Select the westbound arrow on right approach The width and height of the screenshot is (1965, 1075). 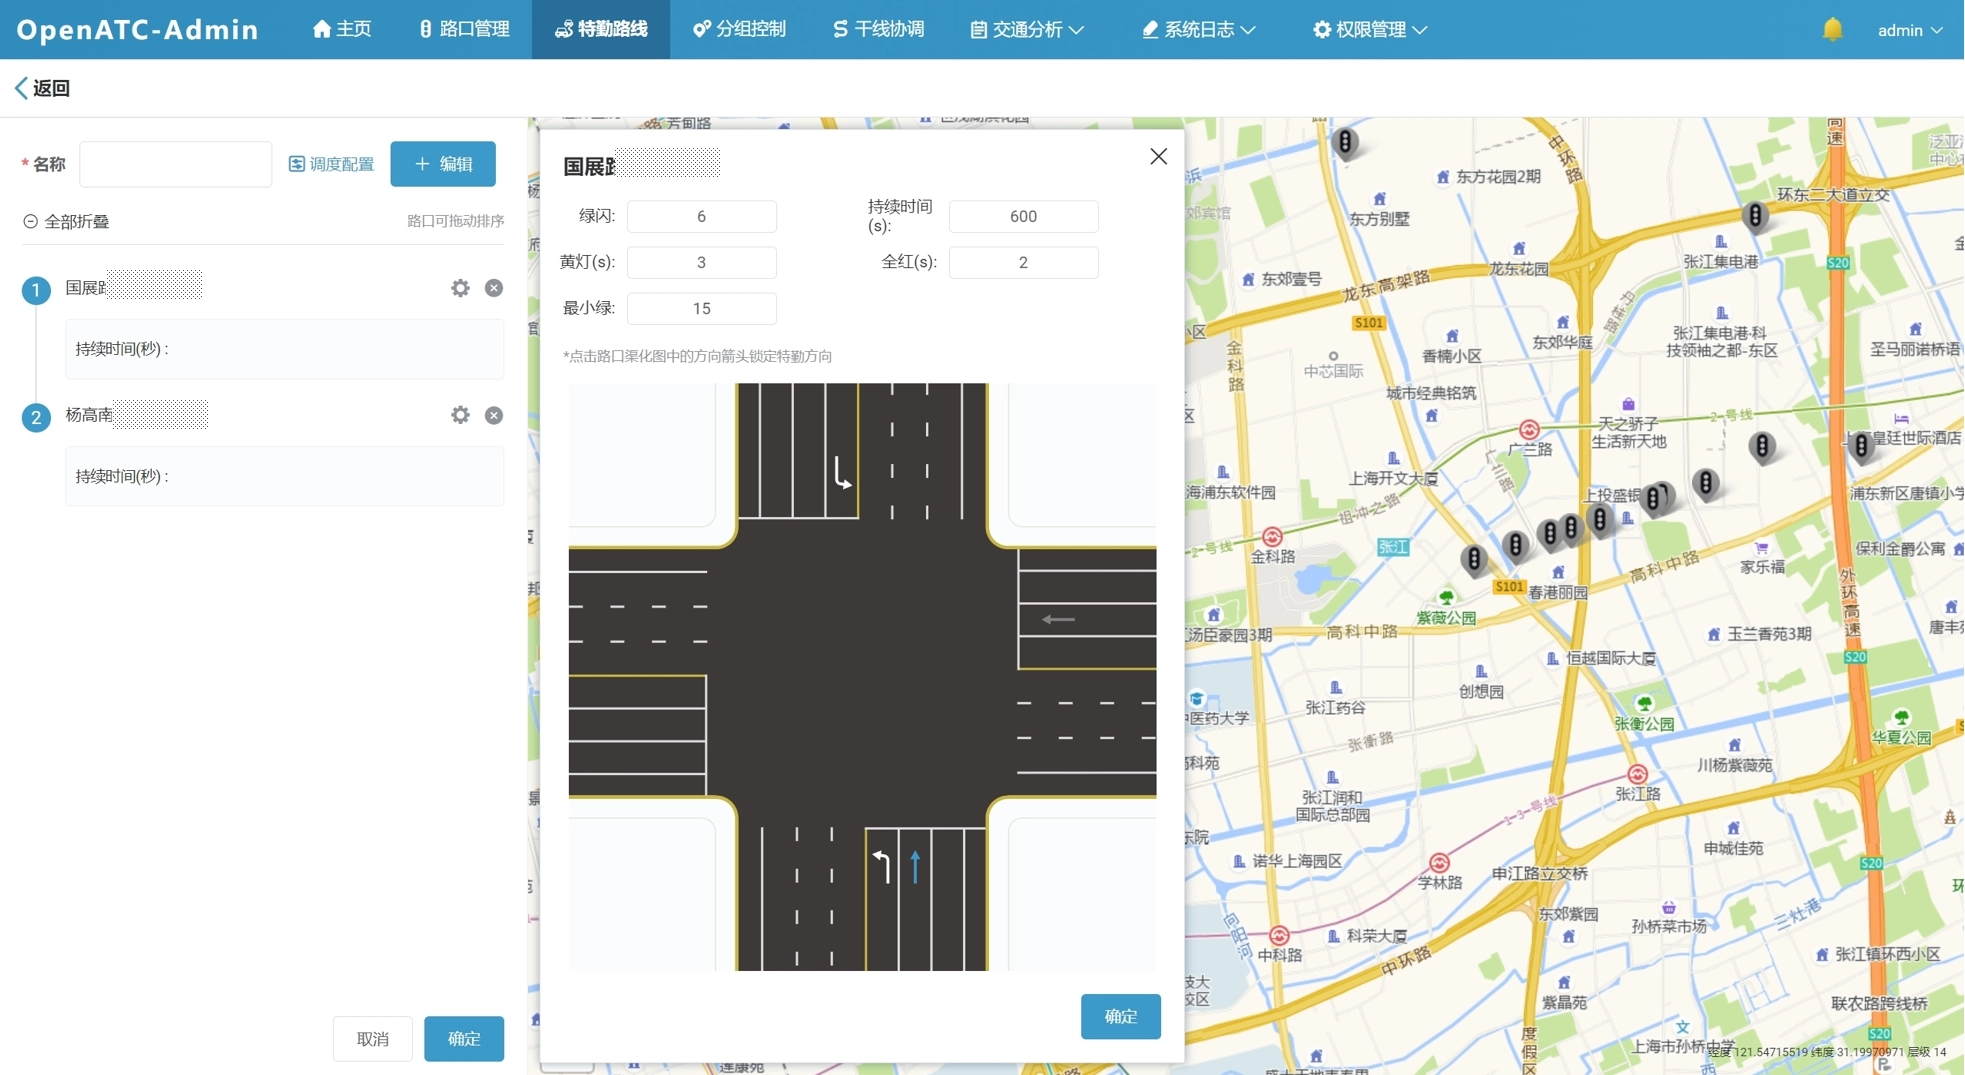[1058, 619]
